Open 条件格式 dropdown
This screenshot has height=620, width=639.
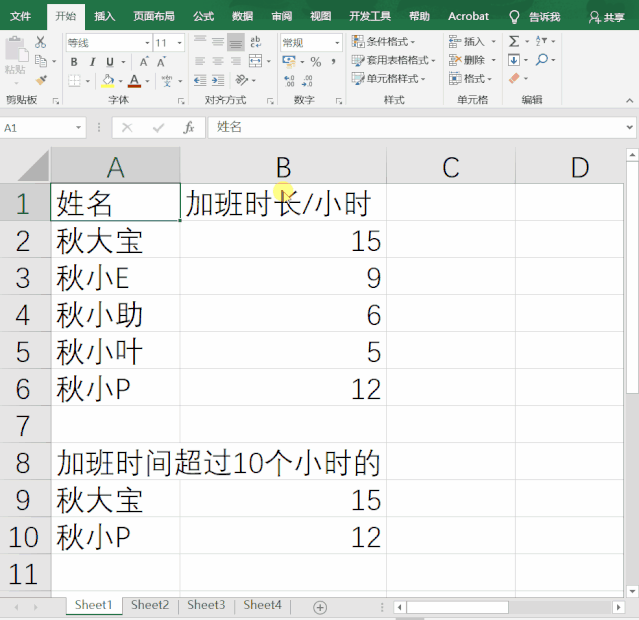[x=383, y=42]
